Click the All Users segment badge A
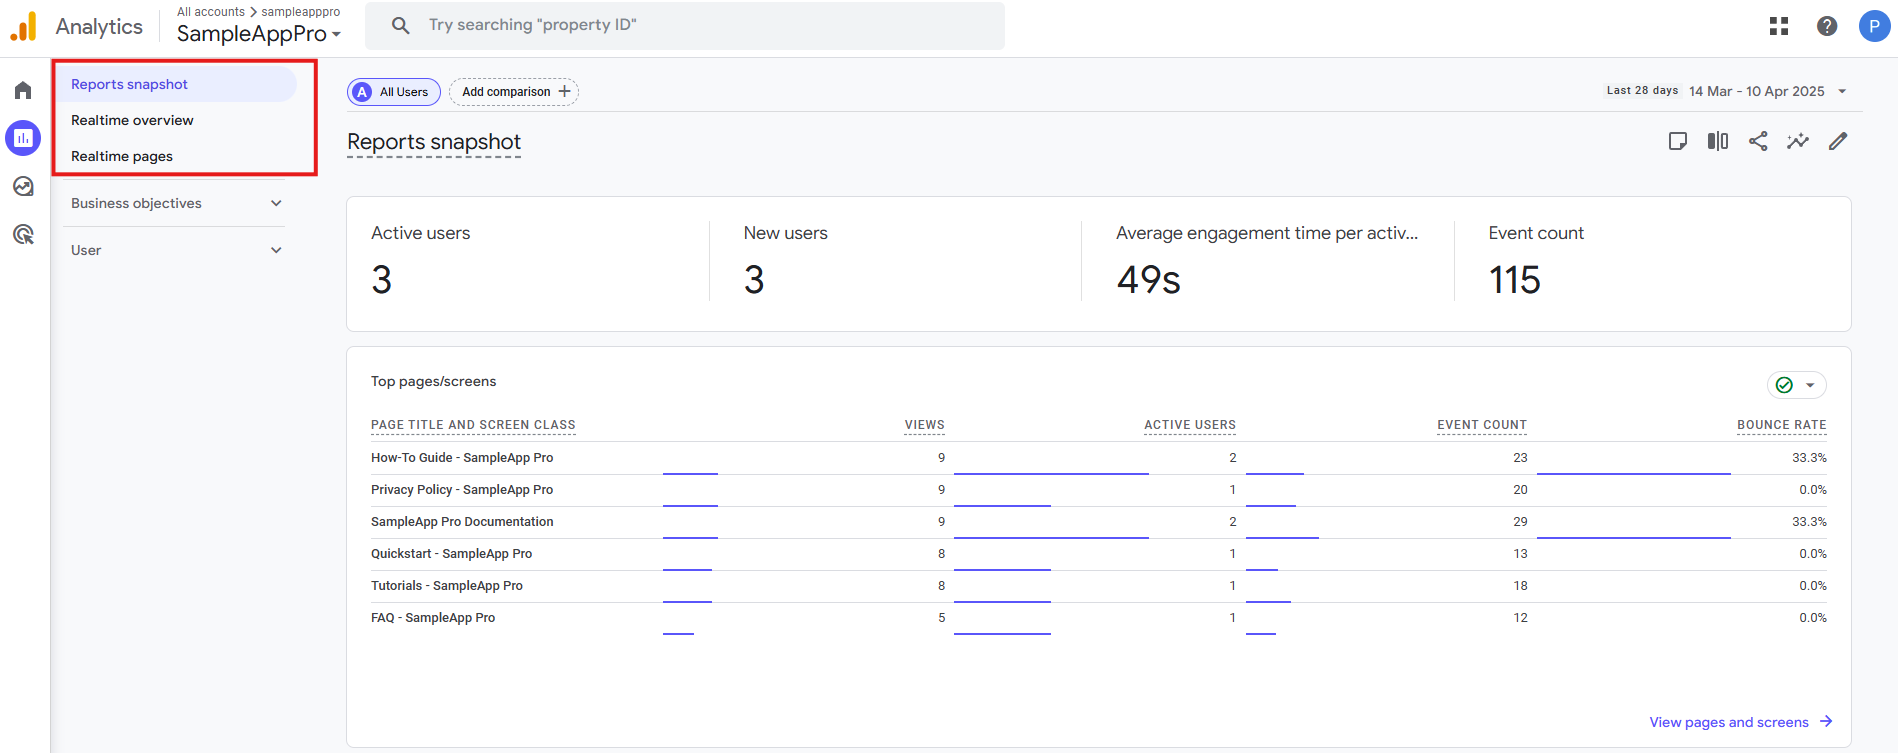 (x=362, y=92)
